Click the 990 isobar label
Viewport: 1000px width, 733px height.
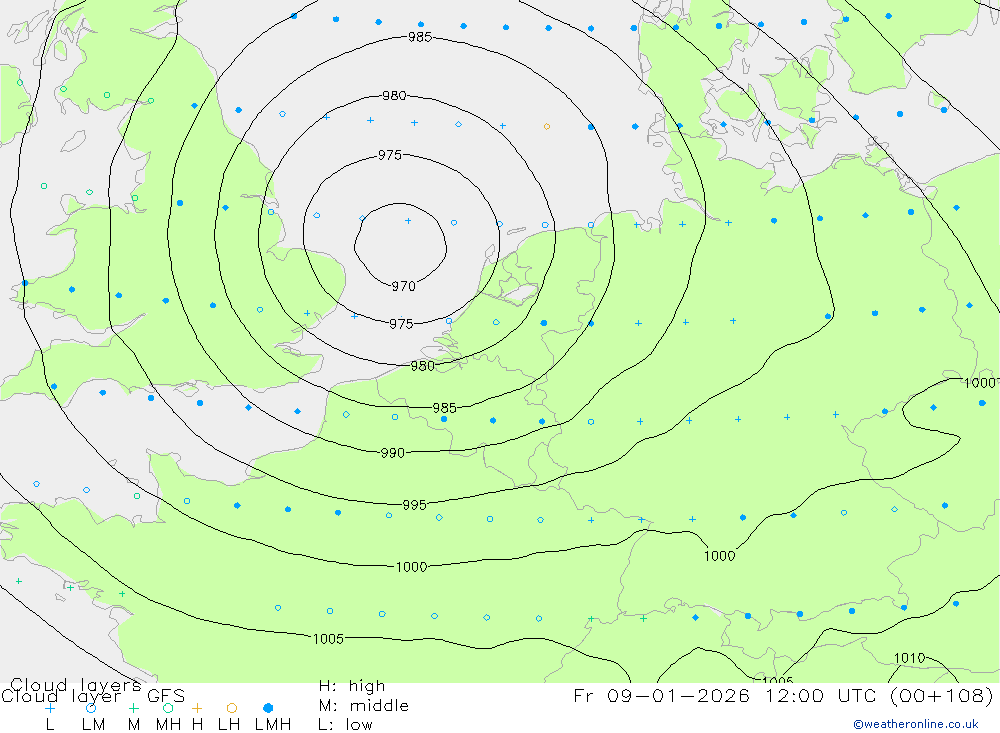pyautogui.click(x=392, y=453)
